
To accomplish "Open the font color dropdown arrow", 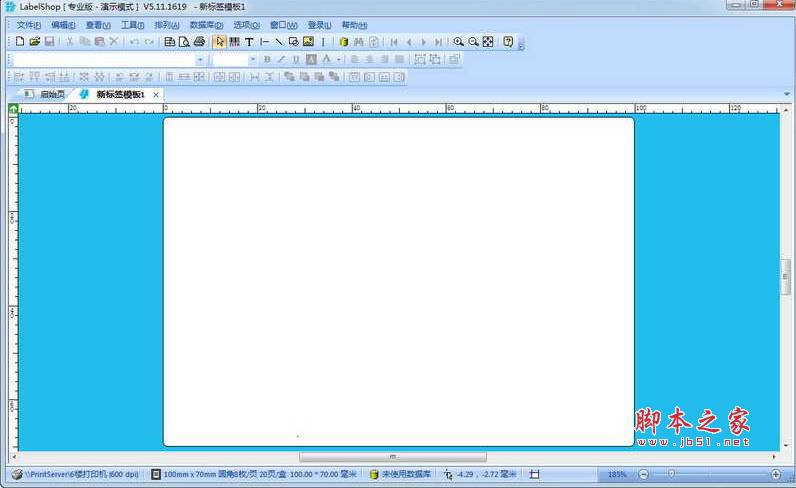I will (339, 60).
